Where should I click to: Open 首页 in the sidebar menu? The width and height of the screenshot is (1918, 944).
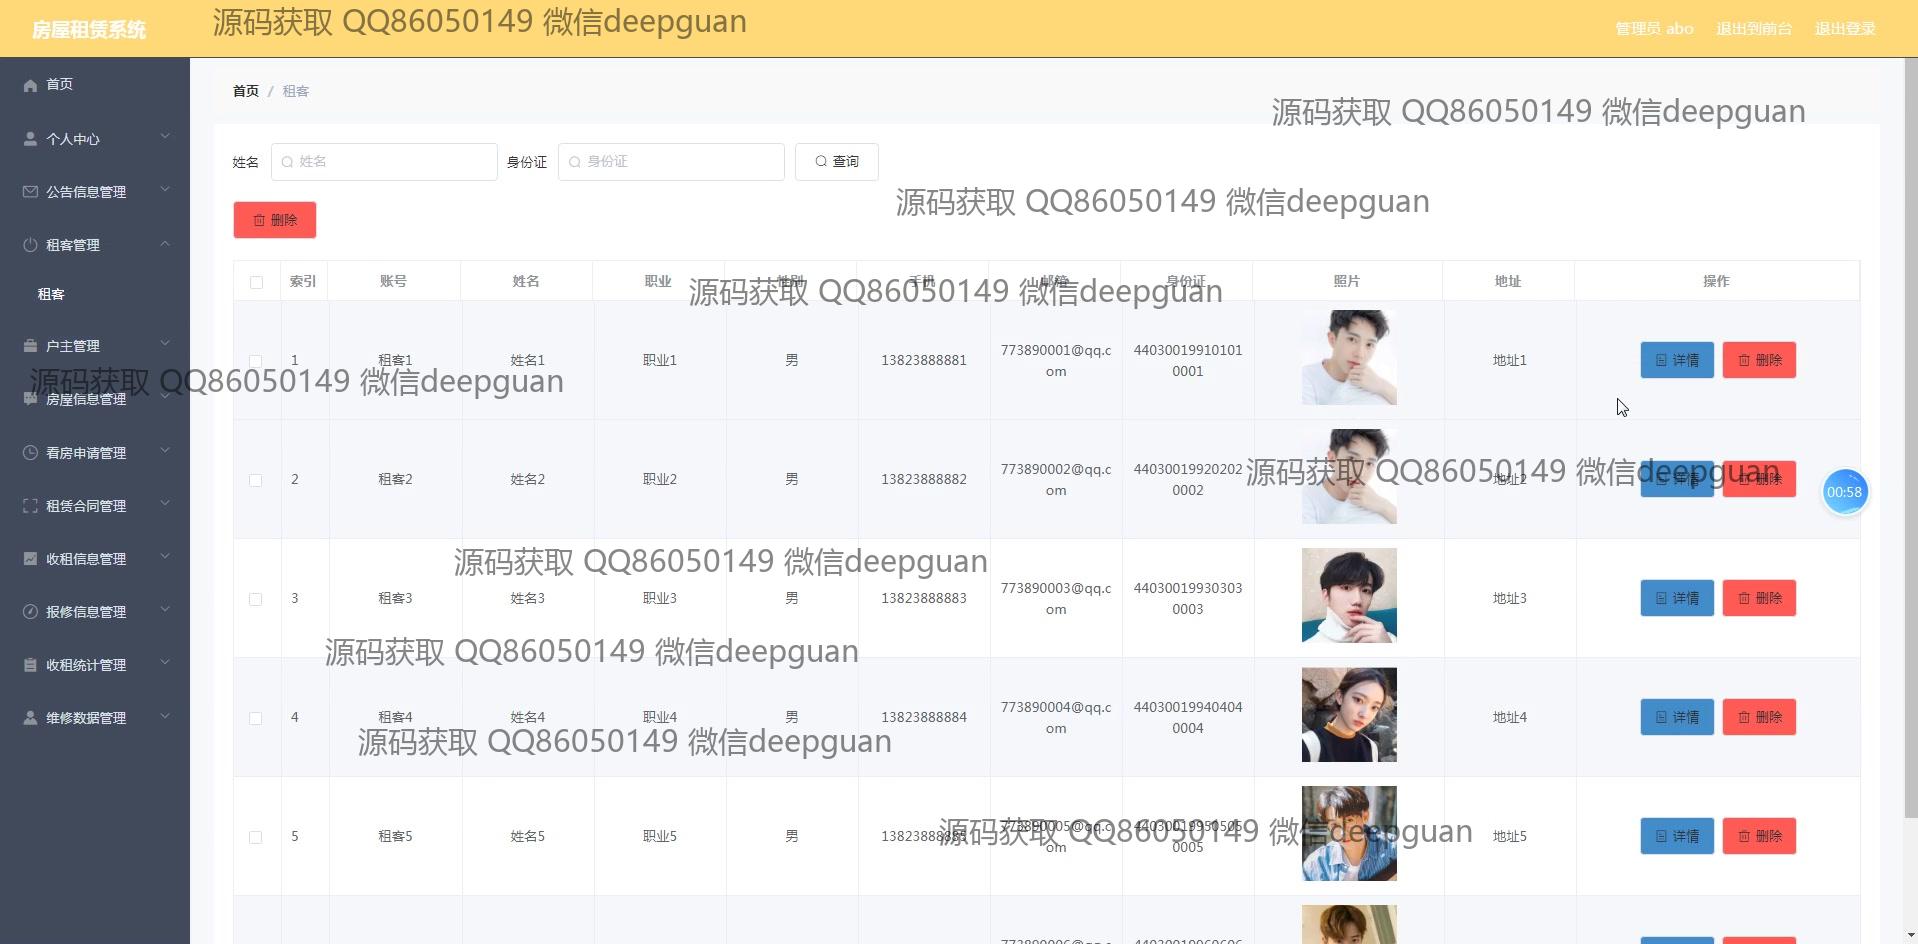[x=95, y=85]
